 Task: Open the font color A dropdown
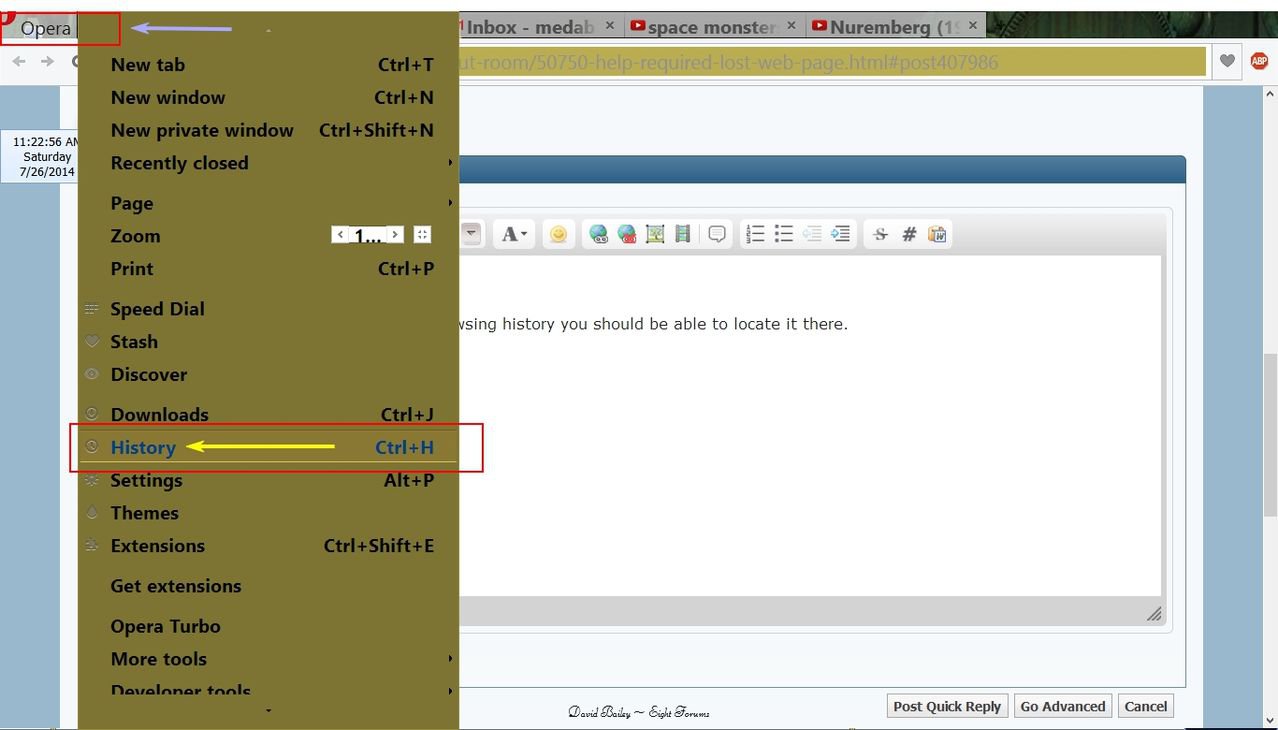tap(514, 234)
